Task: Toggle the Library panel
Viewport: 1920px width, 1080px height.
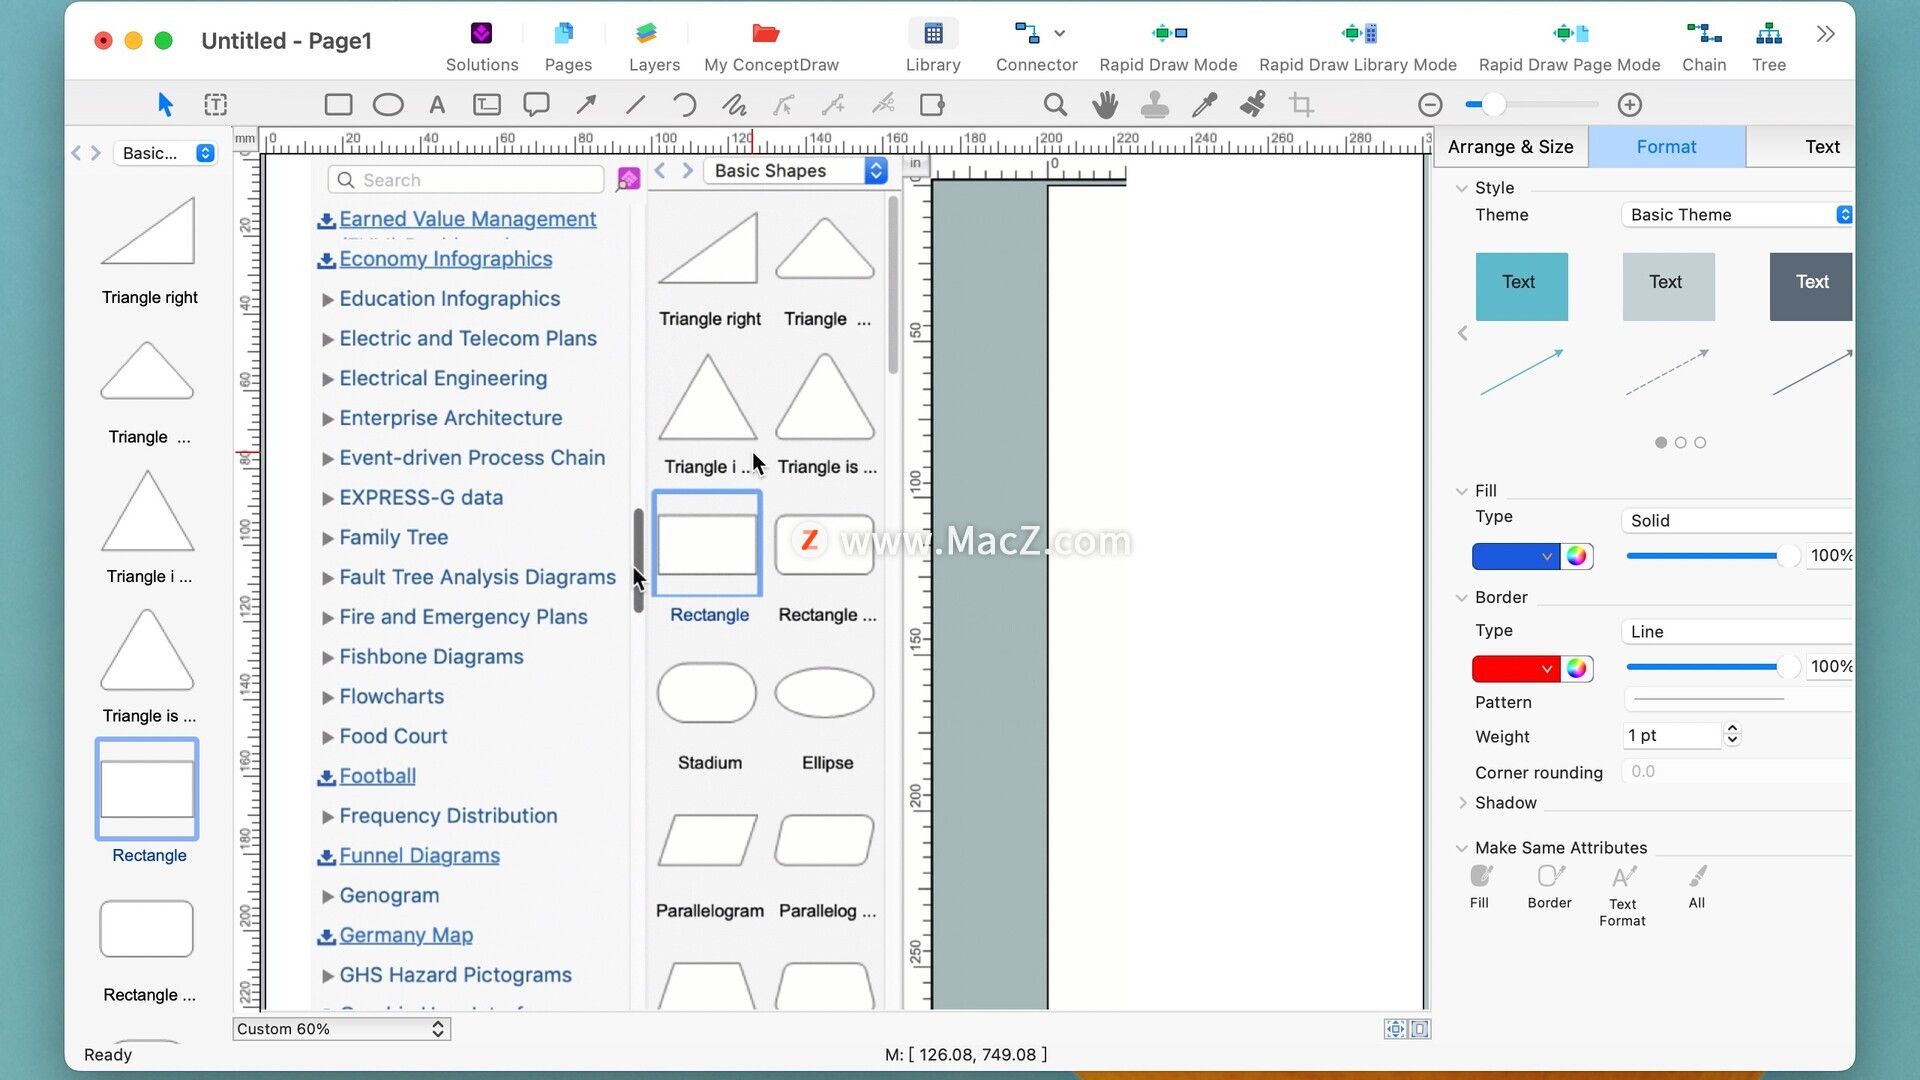Action: pyautogui.click(x=933, y=46)
